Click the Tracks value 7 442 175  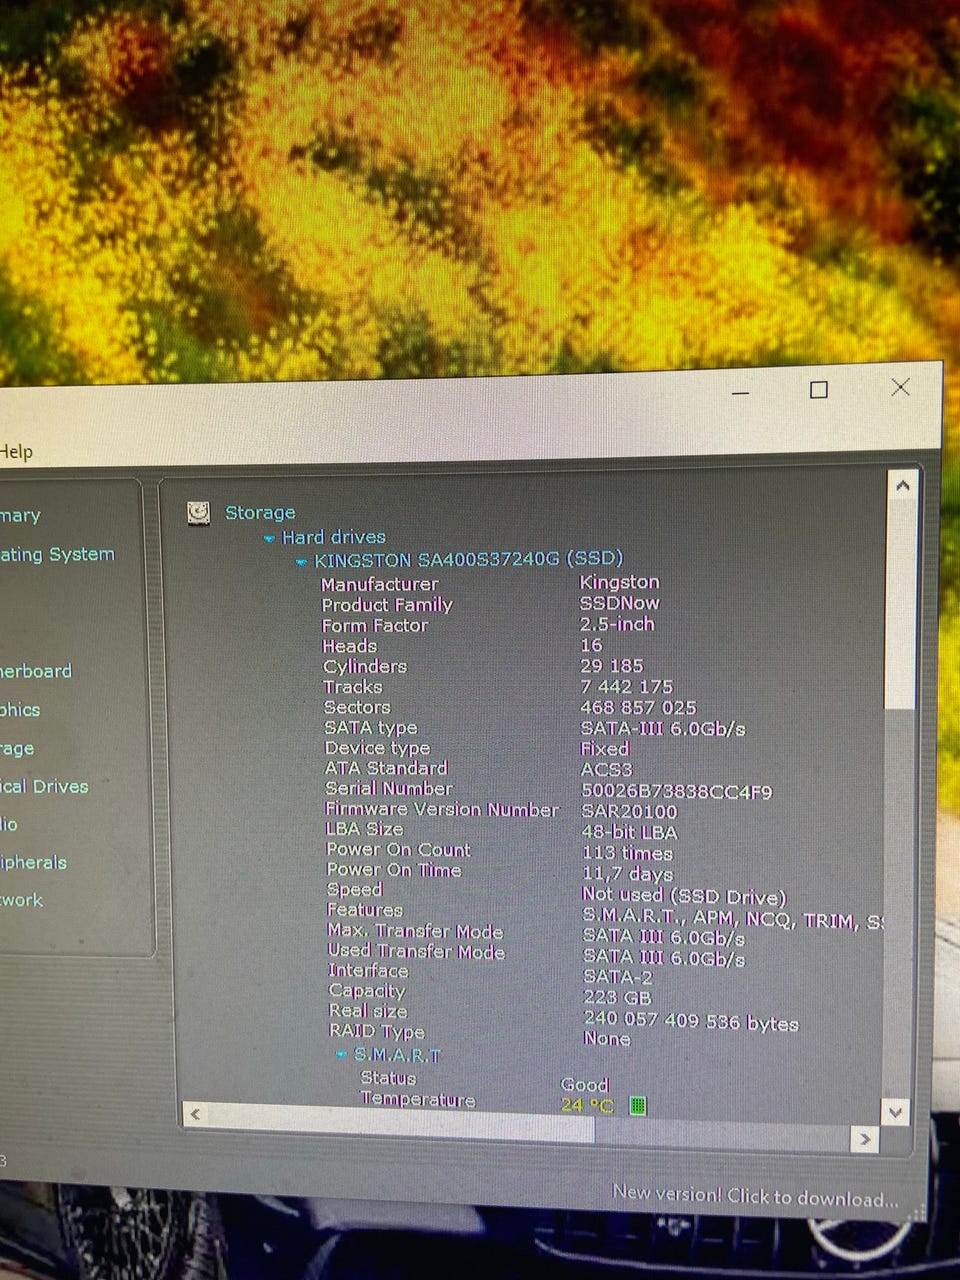point(627,687)
